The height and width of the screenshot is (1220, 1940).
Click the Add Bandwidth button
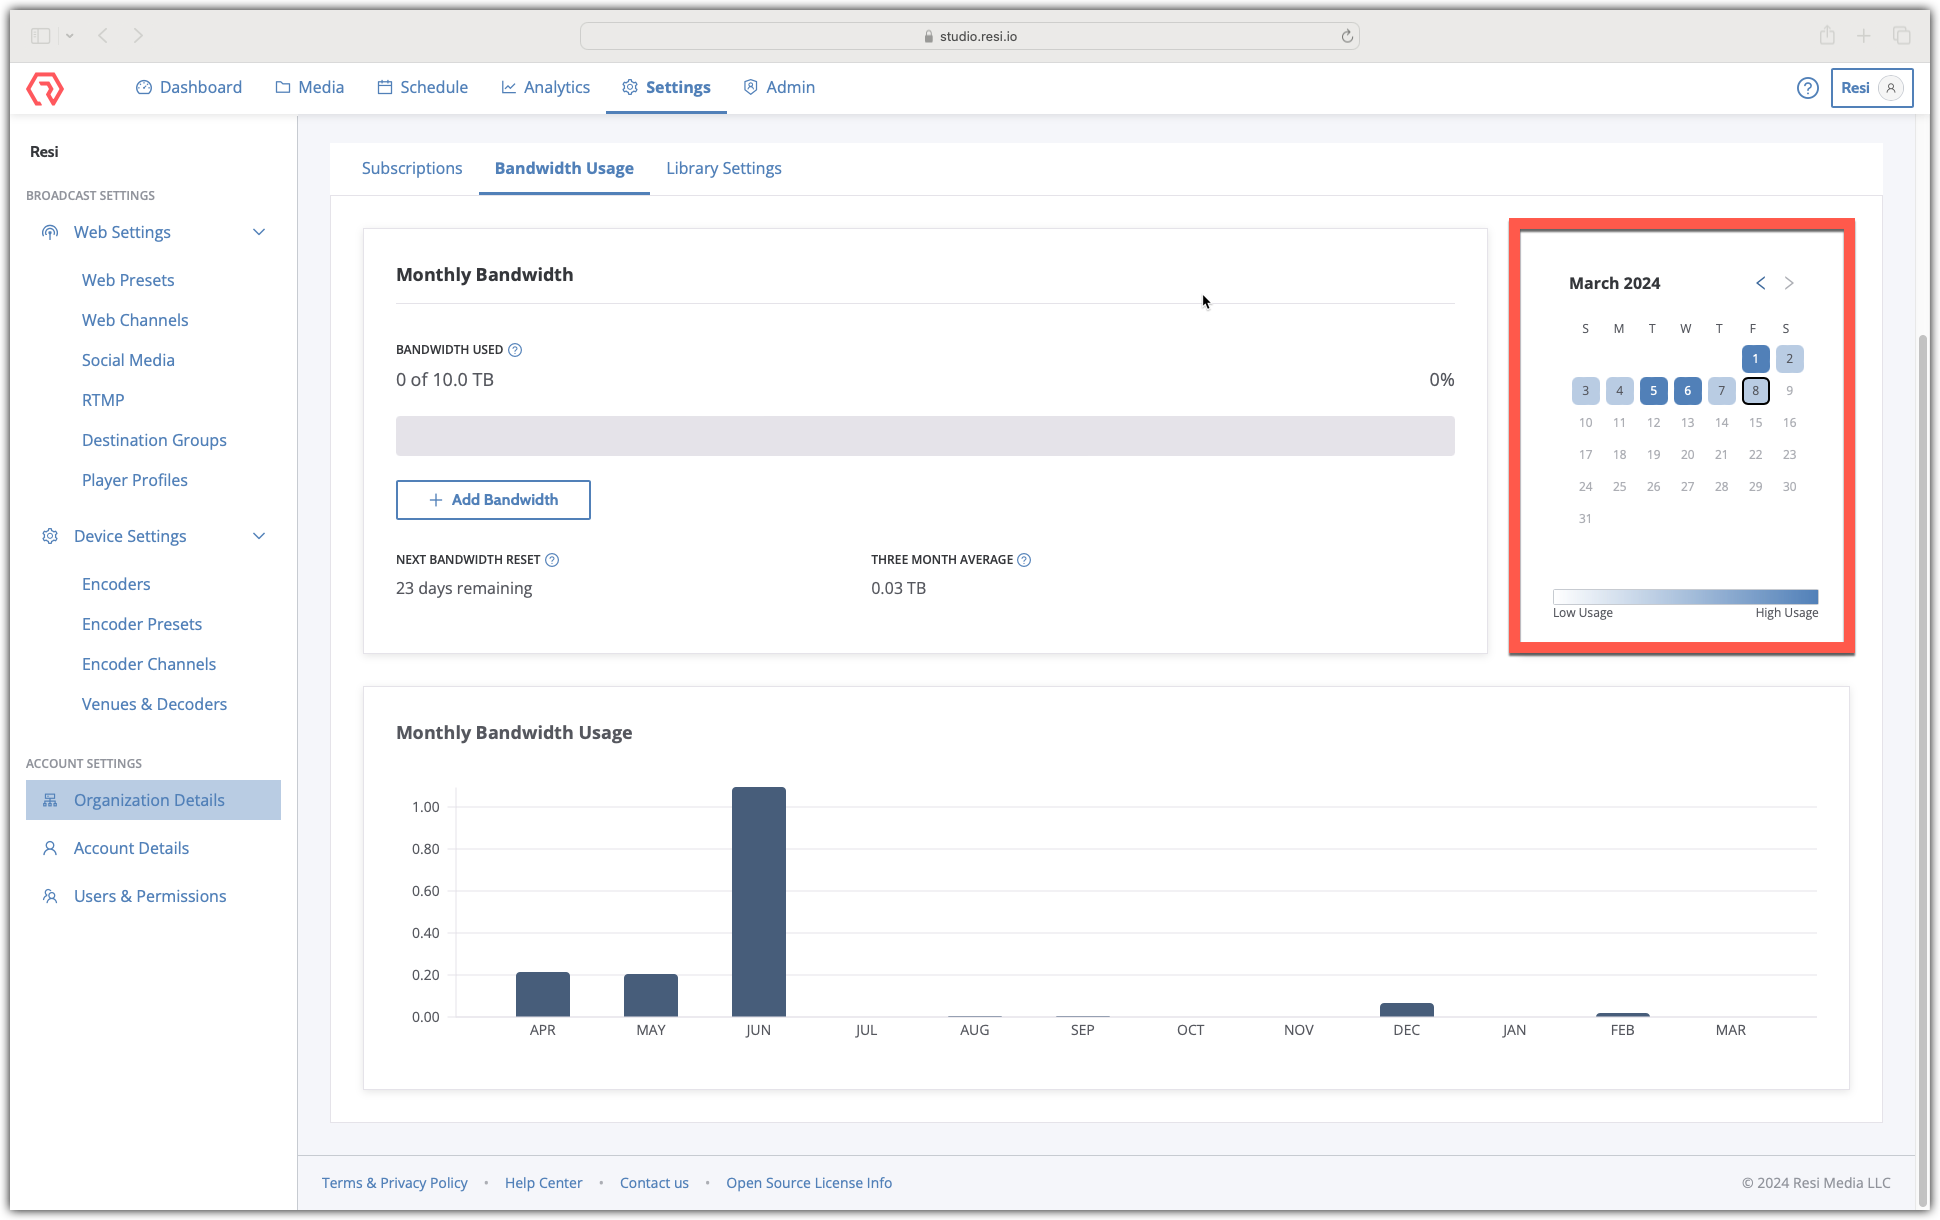click(x=493, y=500)
